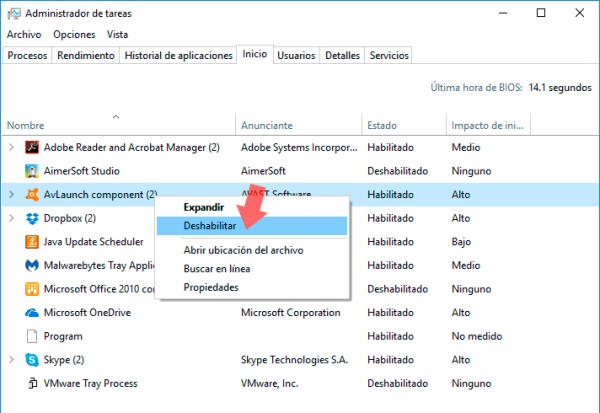Choose Deshabilitar in the context menu
The width and height of the screenshot is (600, 413).
(x=252, y=226)
